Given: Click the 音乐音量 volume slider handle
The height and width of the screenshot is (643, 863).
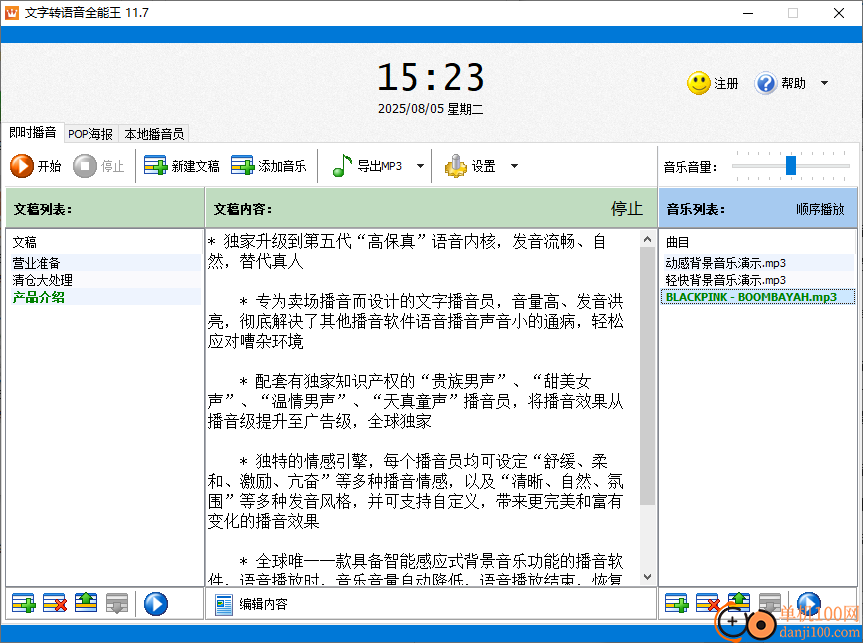Looking at the screenshot, I should (x=791, y=166).
